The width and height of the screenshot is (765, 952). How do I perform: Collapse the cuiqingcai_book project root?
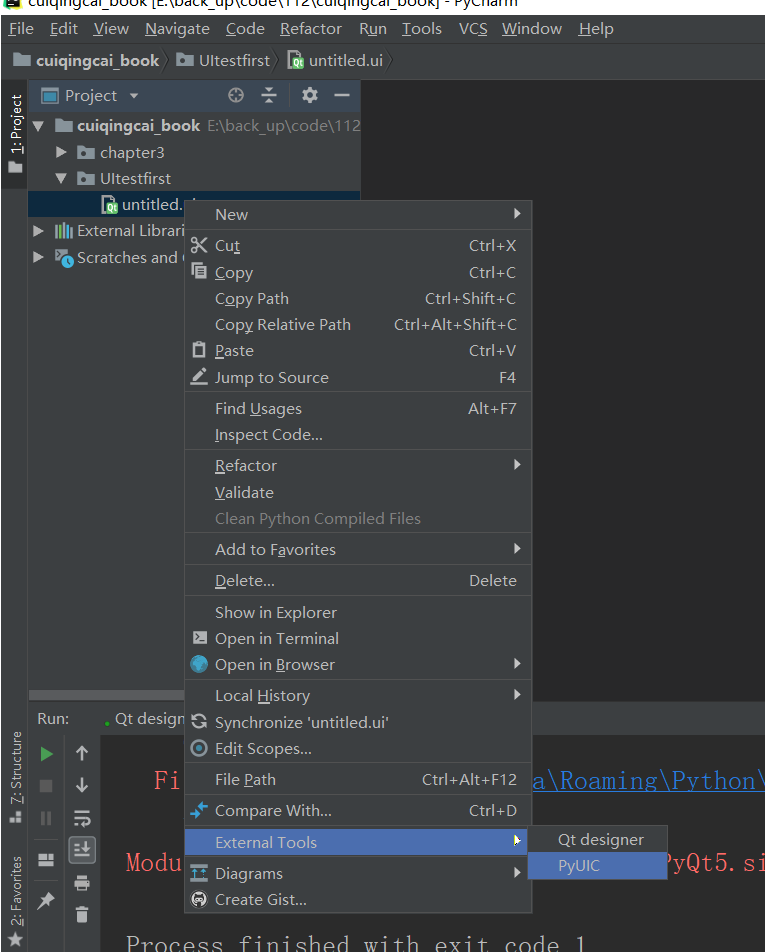39,126
